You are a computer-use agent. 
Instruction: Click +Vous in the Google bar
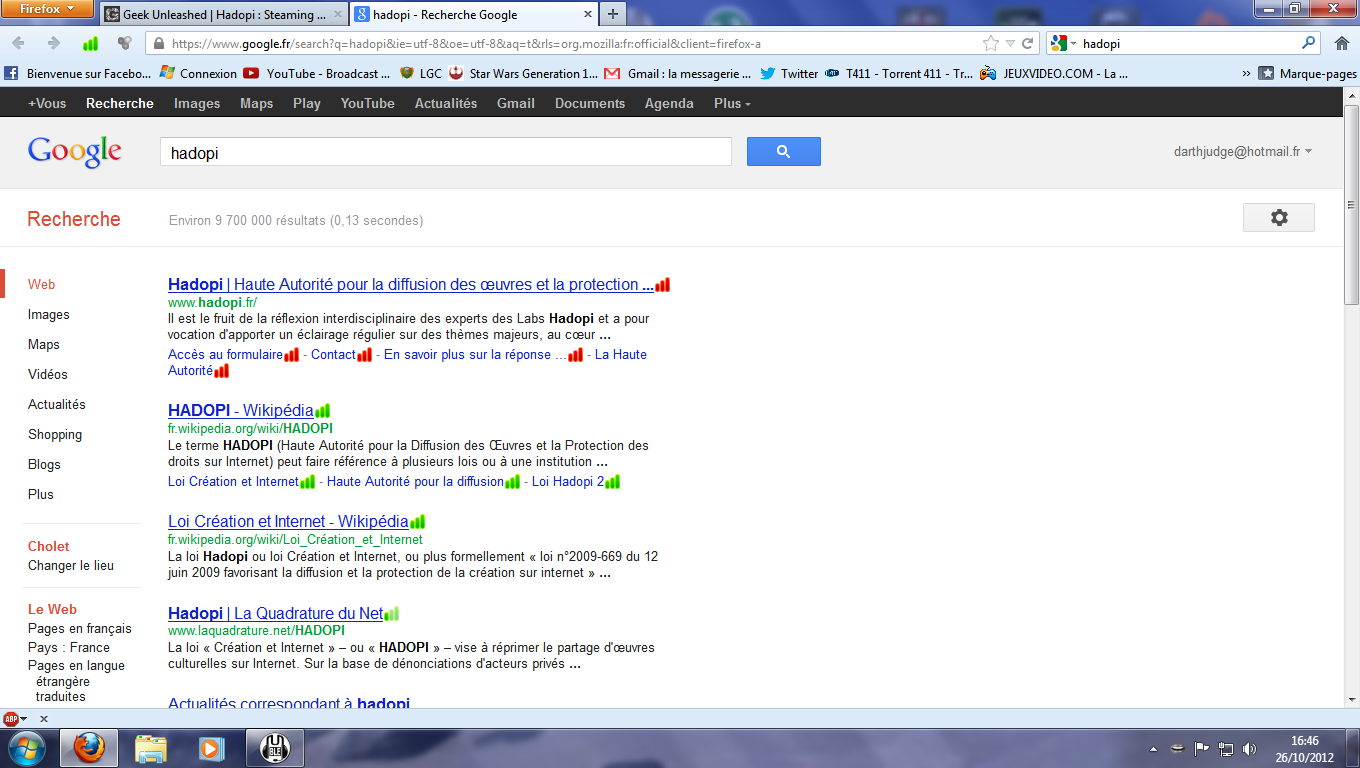[47, 103]
